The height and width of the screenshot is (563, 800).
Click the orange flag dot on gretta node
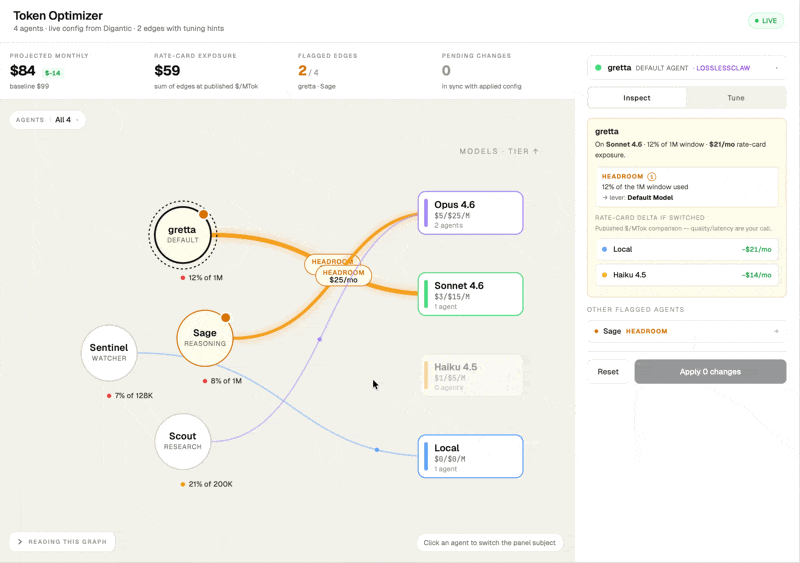(x=203, y=214)
